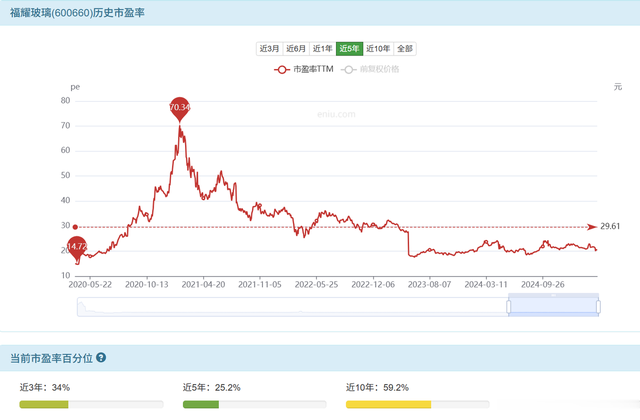640x420 pixels.
Task: Select the 近6月 time range tab
Action: (x=296, y=49)
